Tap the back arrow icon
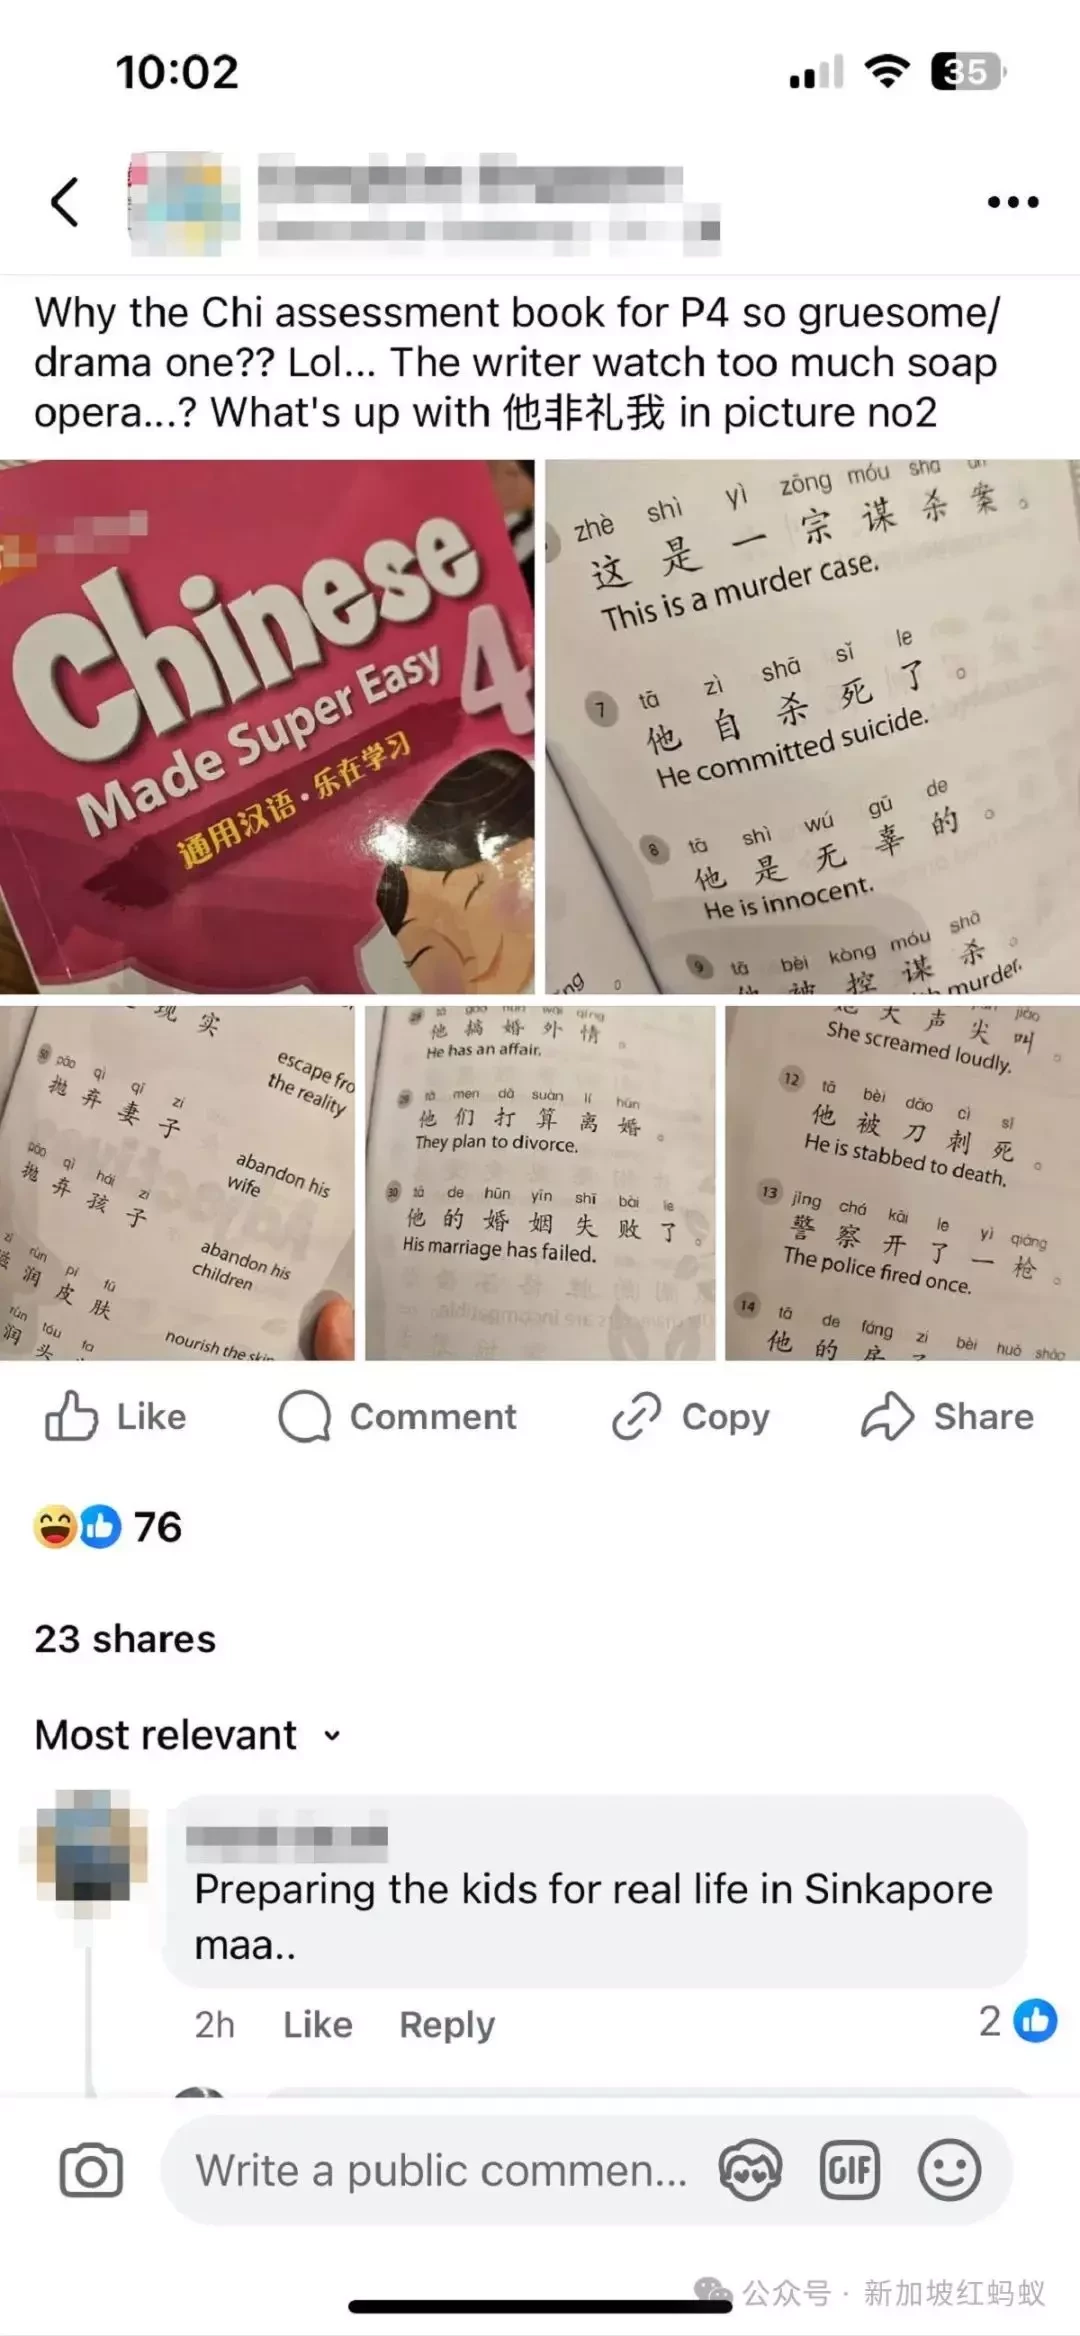Screen dimensions: 1080x2336 click(65, 202)
